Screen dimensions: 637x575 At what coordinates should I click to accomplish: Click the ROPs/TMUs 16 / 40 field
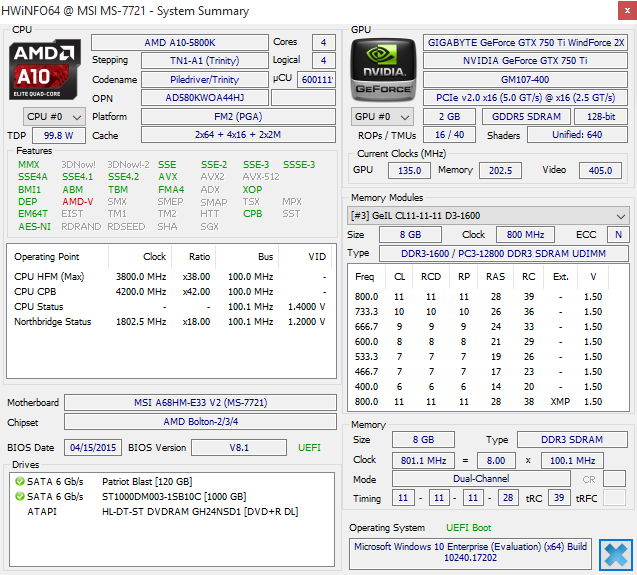pyautogui.click(x=449, y=135)
